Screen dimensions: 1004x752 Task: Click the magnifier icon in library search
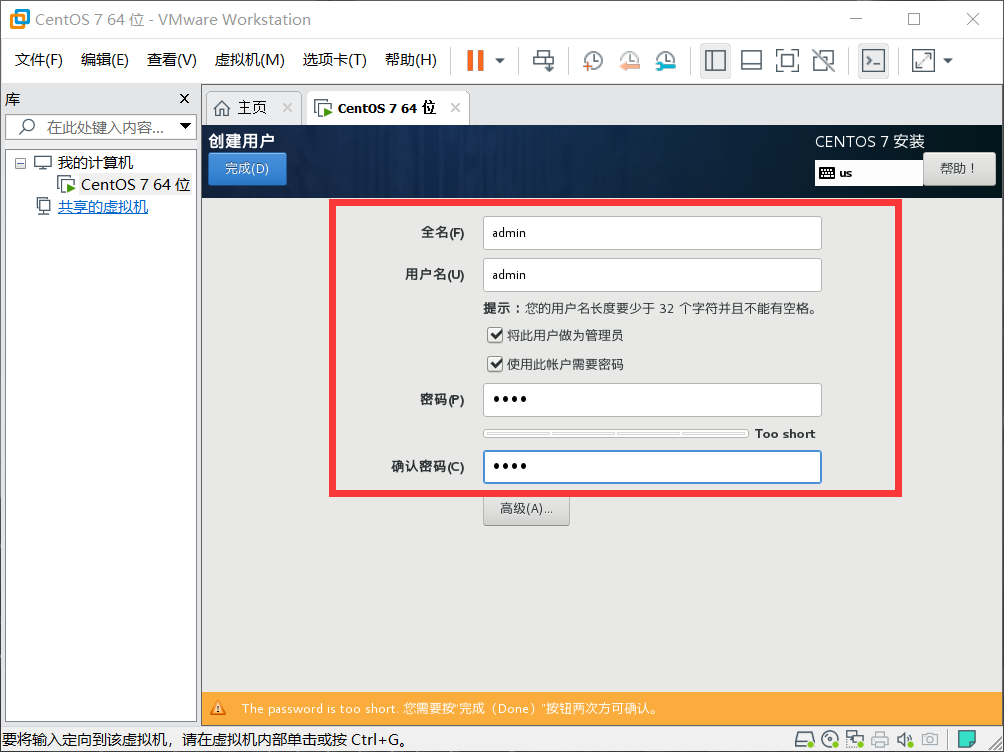[27, 126]
